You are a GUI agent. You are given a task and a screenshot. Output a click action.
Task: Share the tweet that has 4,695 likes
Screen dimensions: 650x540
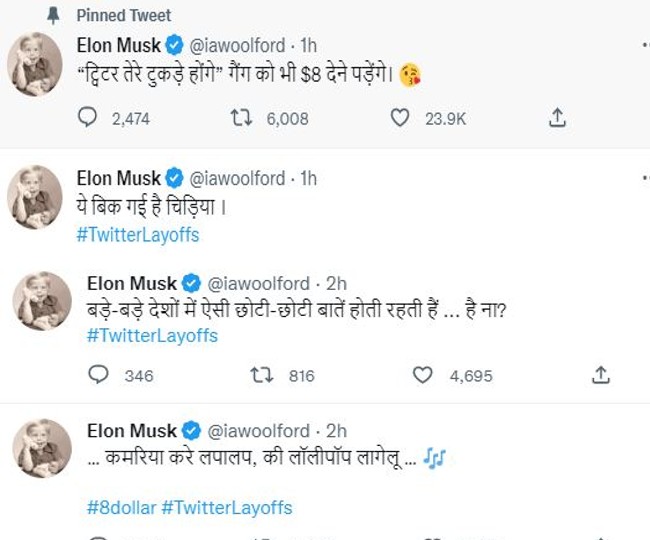coord(600,375)
